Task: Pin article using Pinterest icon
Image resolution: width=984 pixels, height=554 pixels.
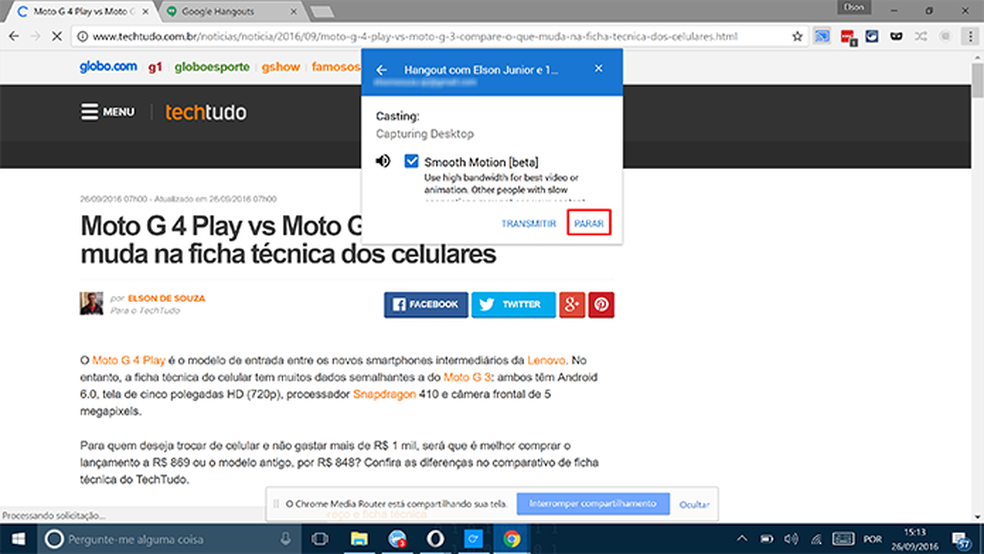Action: coord(601,304)
